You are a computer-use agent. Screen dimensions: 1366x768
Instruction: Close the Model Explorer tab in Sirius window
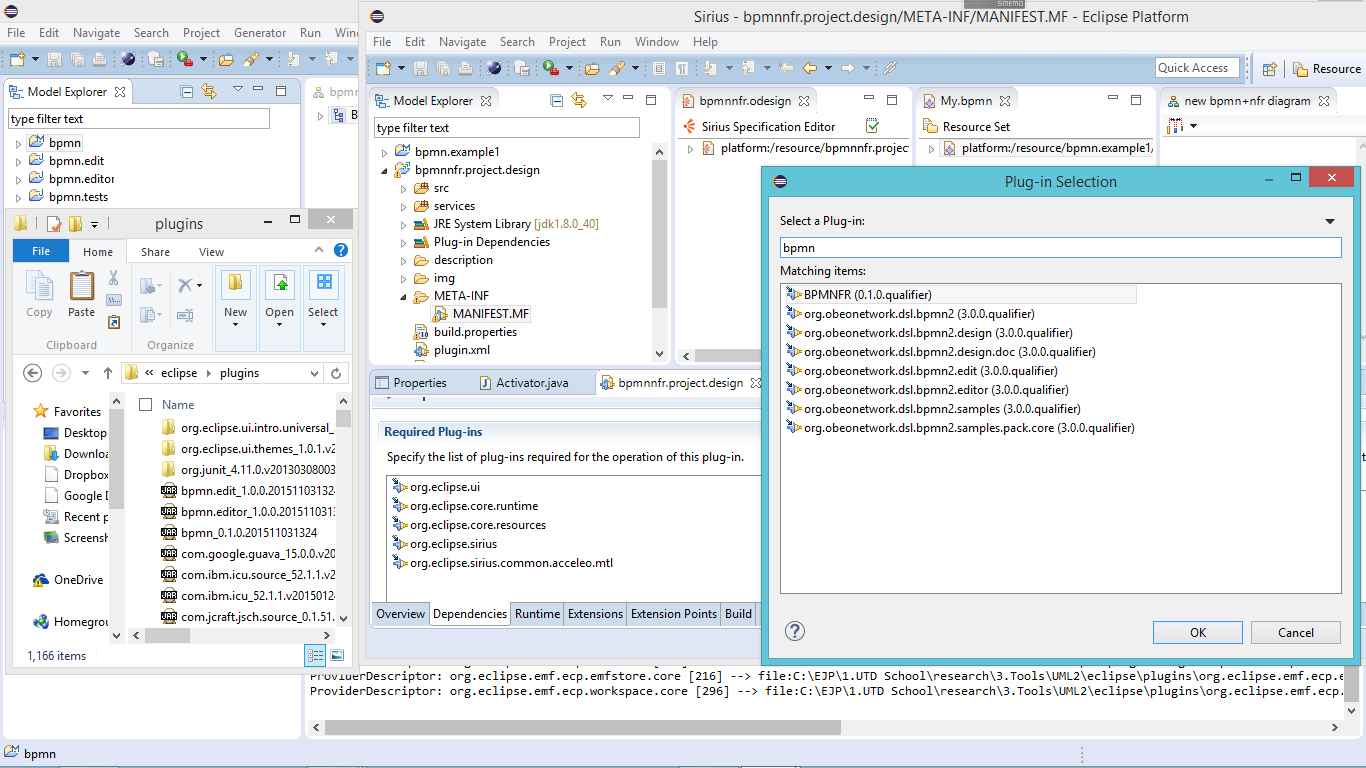(x=486, y=101)
